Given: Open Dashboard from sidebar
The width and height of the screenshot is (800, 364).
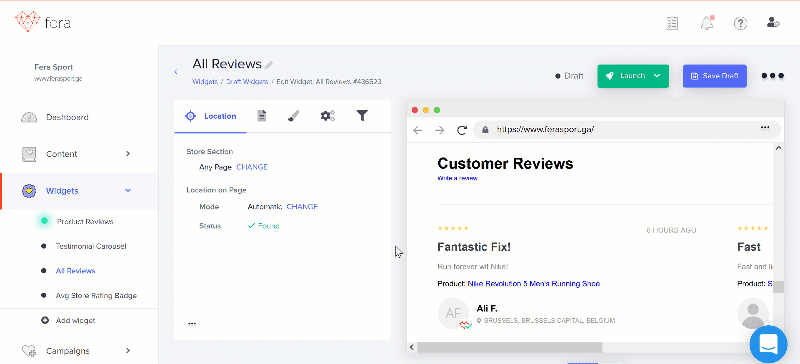Looking at the screenshot, I should coord(67,117).
